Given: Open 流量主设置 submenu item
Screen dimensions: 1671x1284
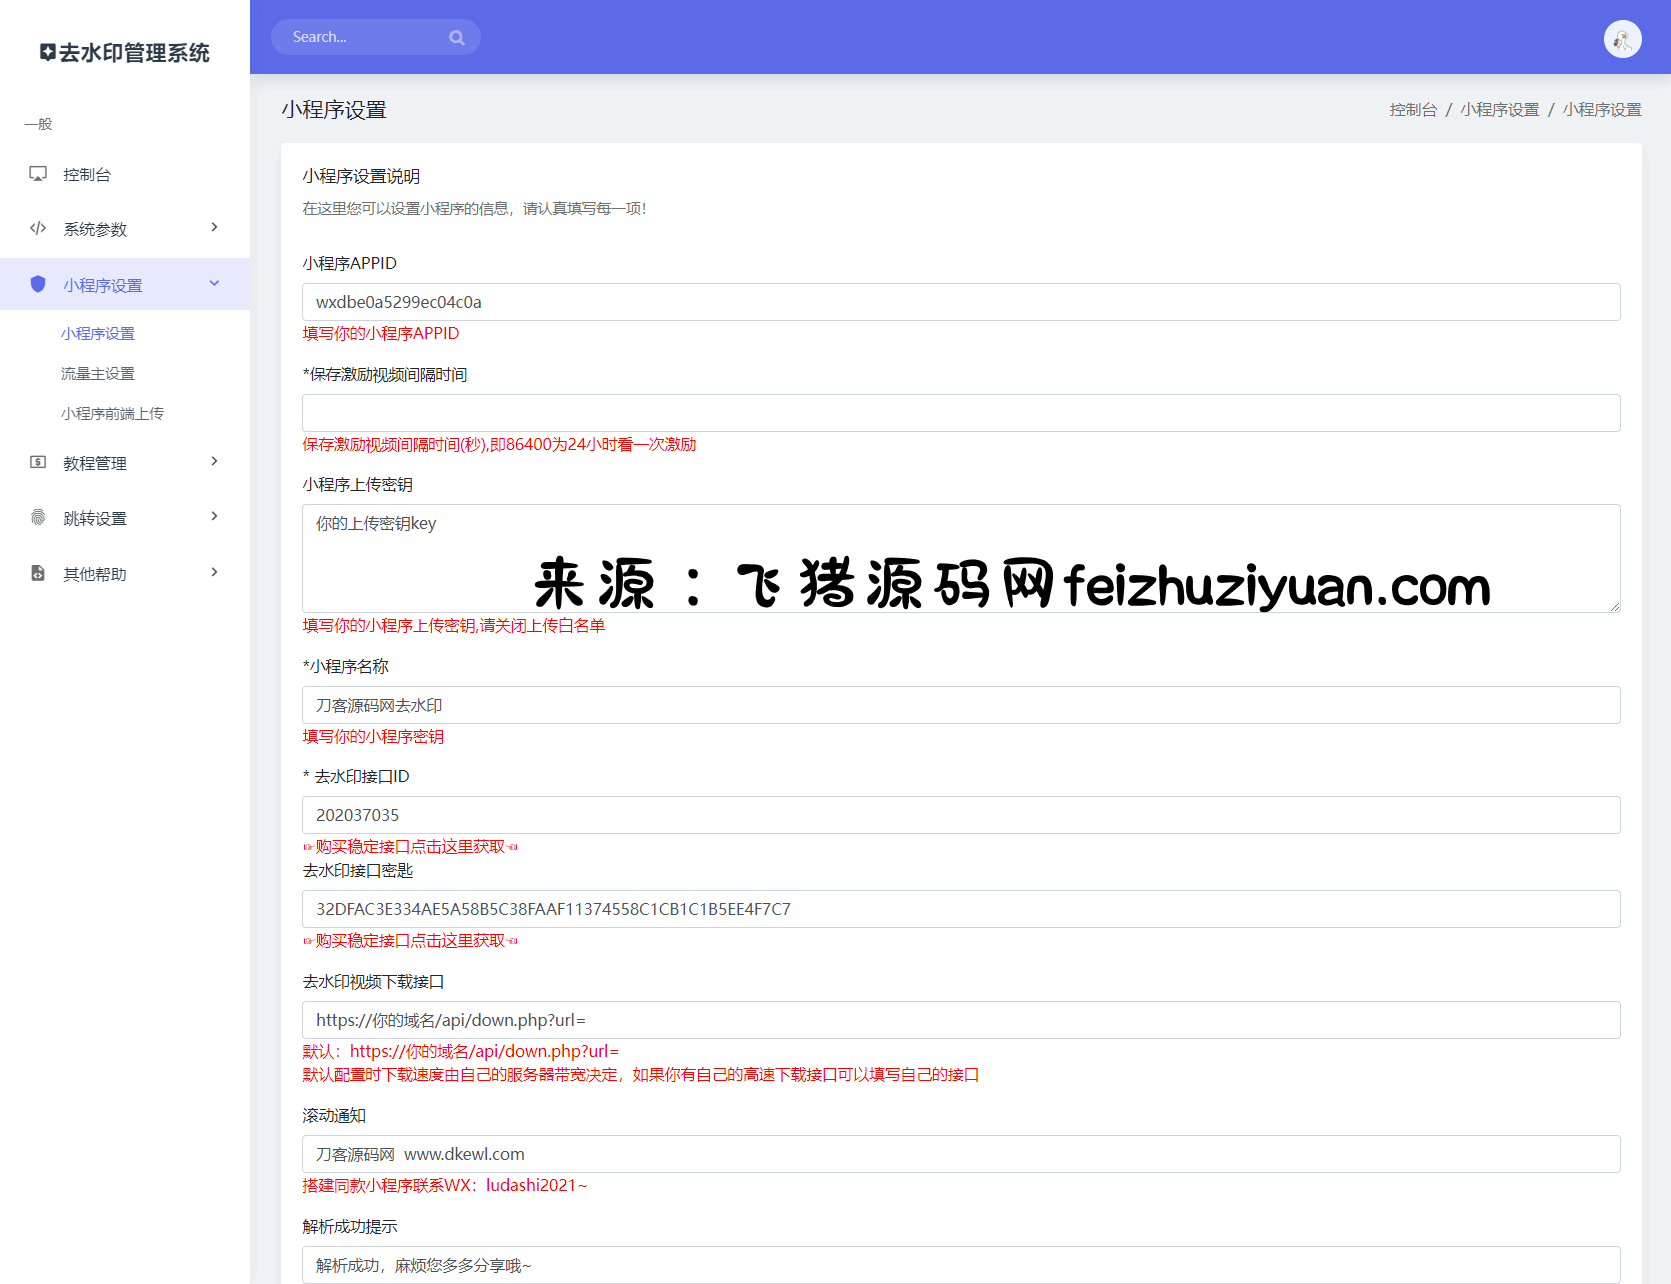Looking at the screenshot, I should click(x=98, y=374).
